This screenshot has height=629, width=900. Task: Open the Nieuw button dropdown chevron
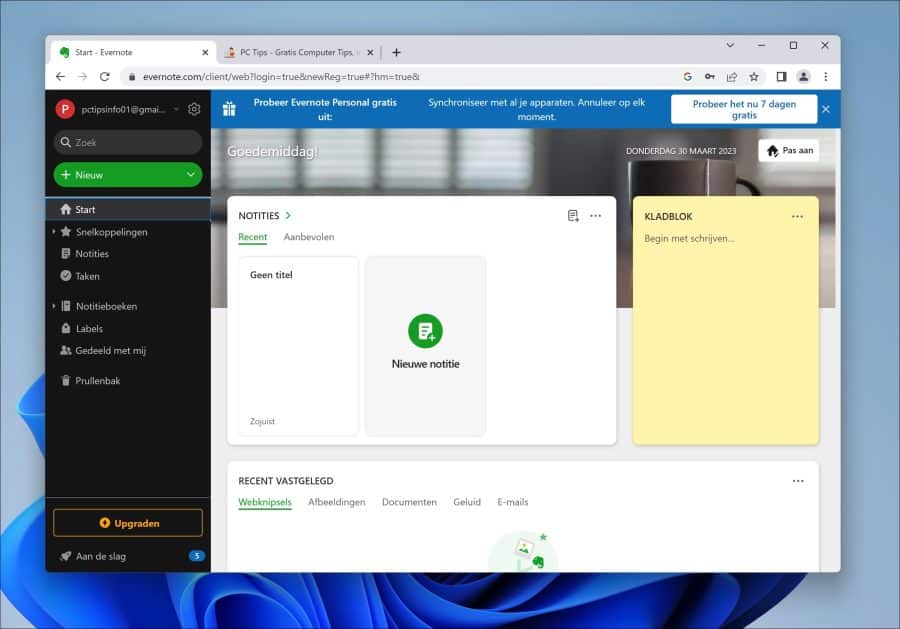(x=191, y=174)
